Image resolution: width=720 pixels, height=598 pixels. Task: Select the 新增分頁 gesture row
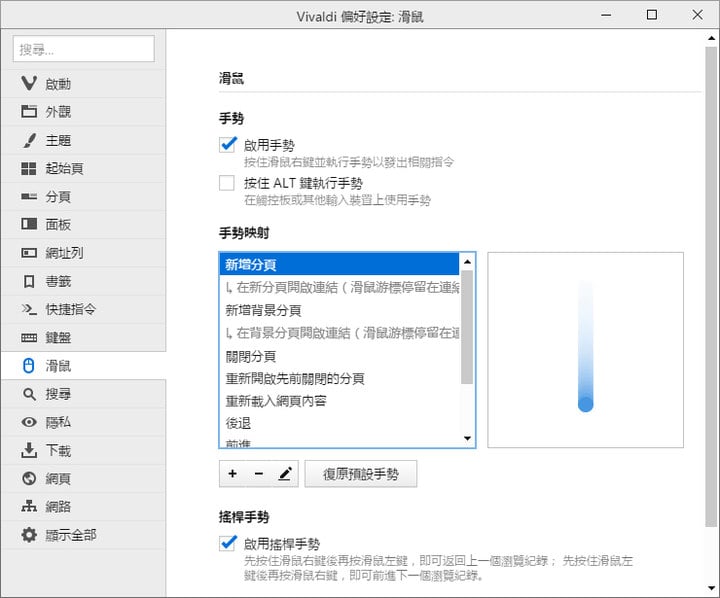(339, 264)
